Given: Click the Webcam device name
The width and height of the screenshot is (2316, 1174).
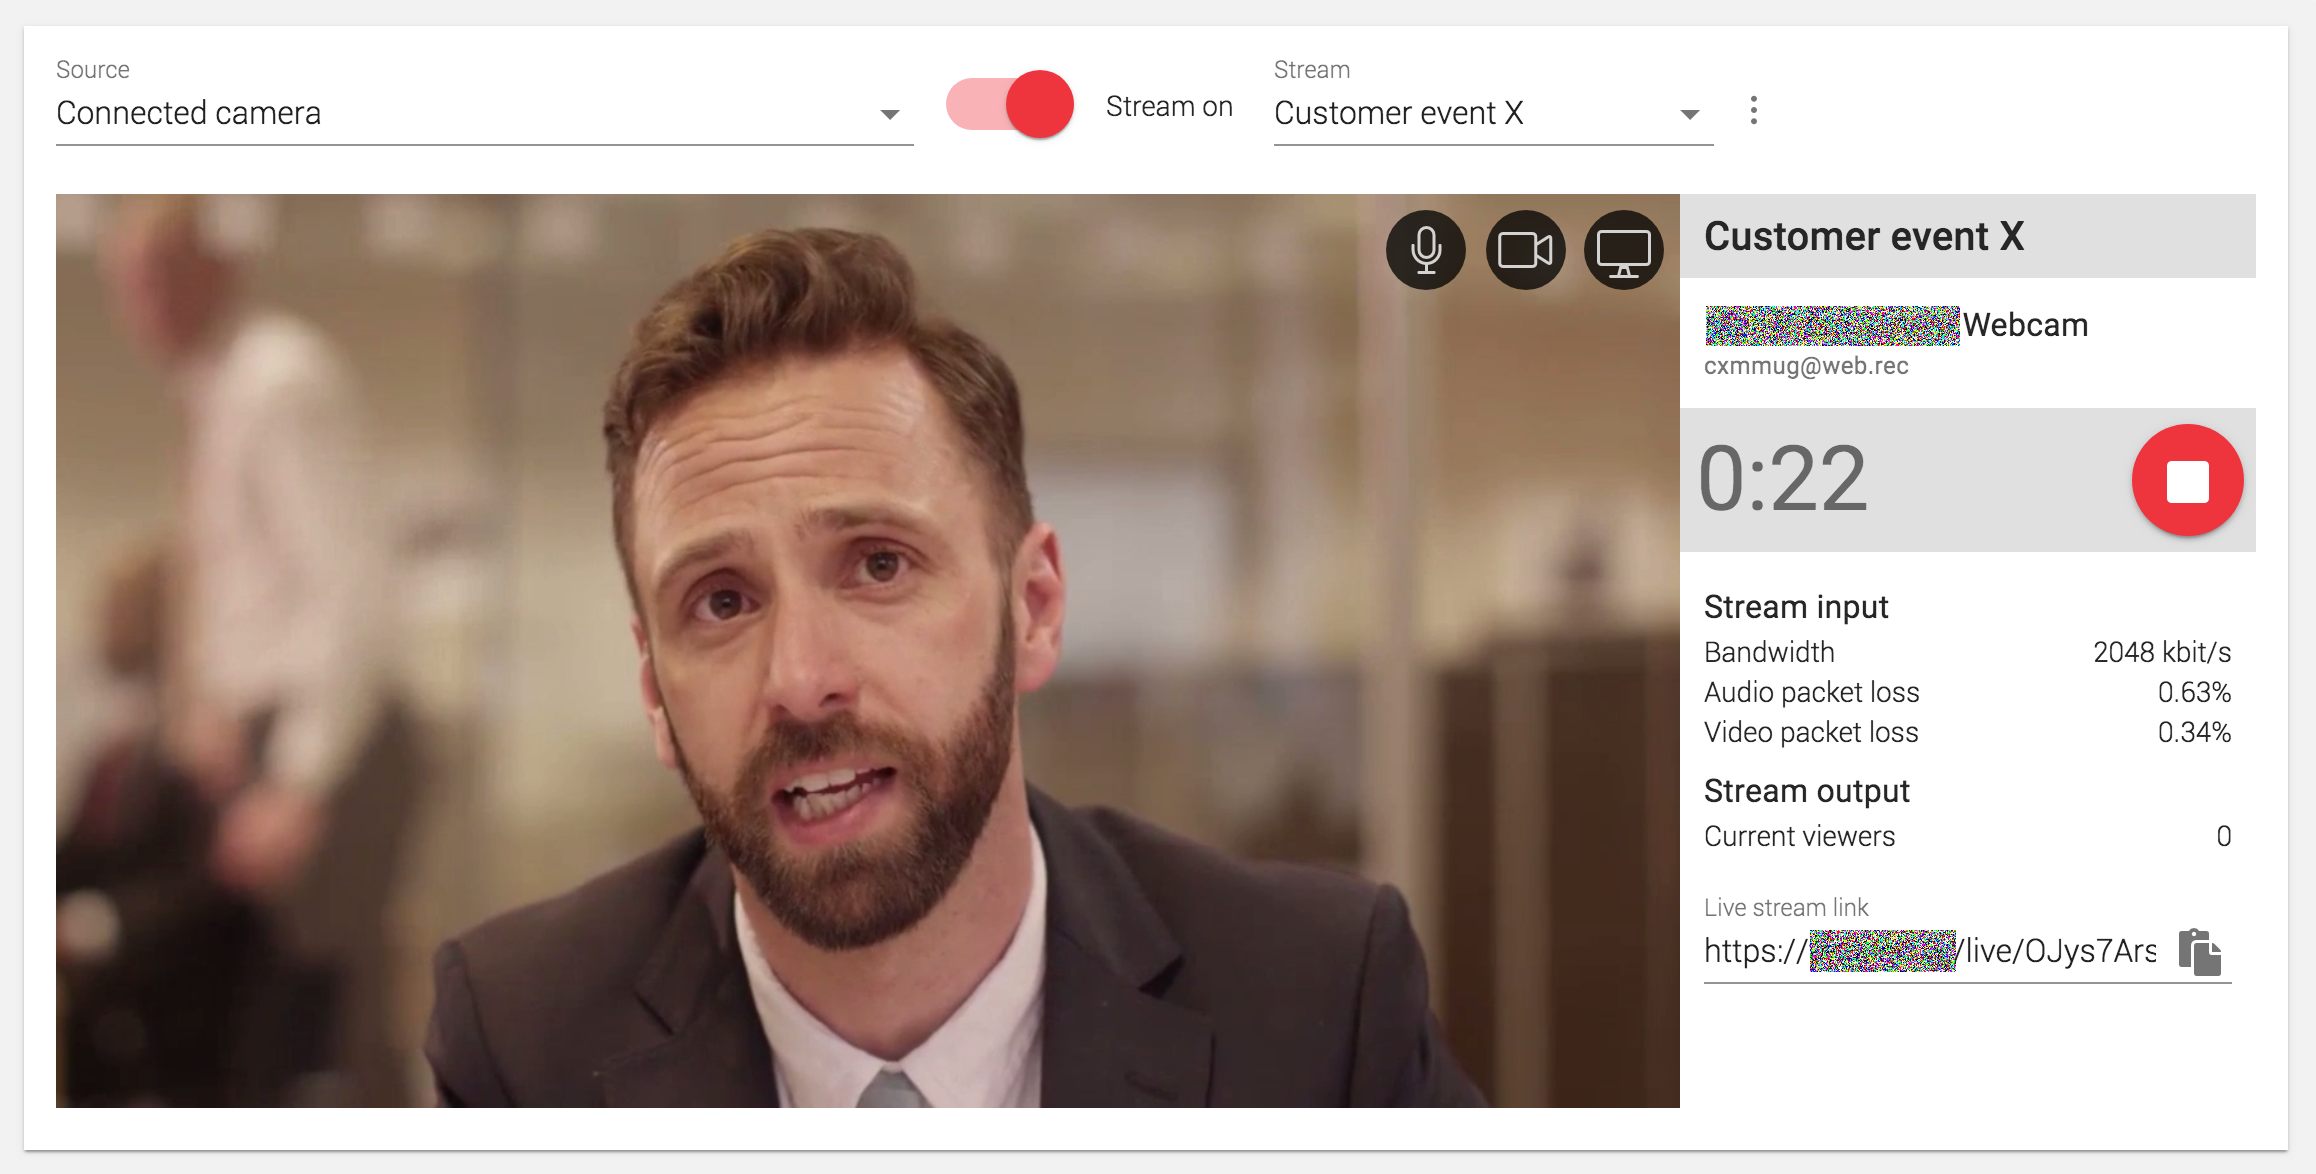Looking at the screenshot, I should tap(2025, 325).
